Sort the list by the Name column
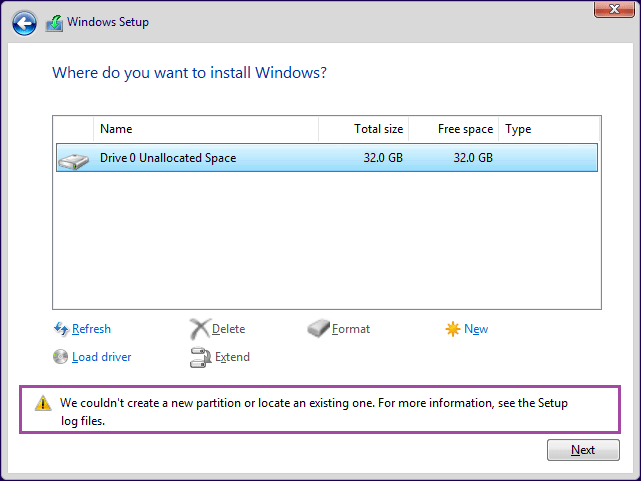This screenshot has width=641, height=481. (205, 129)
